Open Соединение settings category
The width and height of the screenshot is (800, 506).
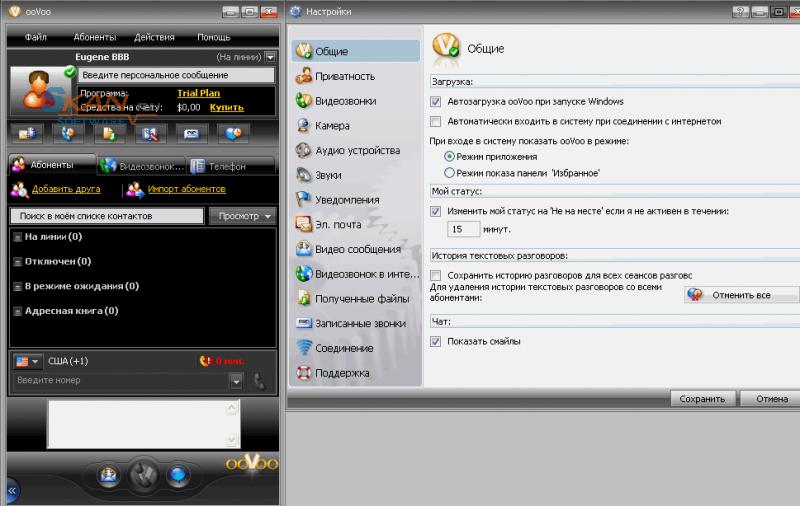click(356, 348)
